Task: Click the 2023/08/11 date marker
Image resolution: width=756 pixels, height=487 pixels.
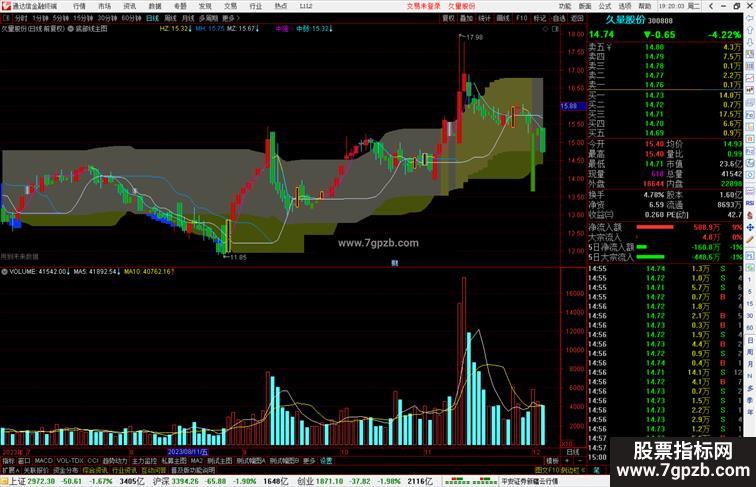Action: pos(188,452)
